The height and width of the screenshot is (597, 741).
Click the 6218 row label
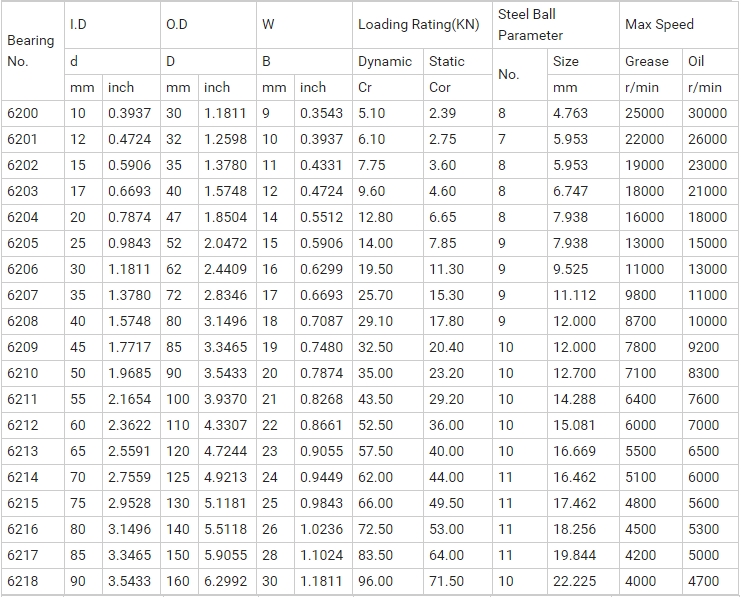33,581
